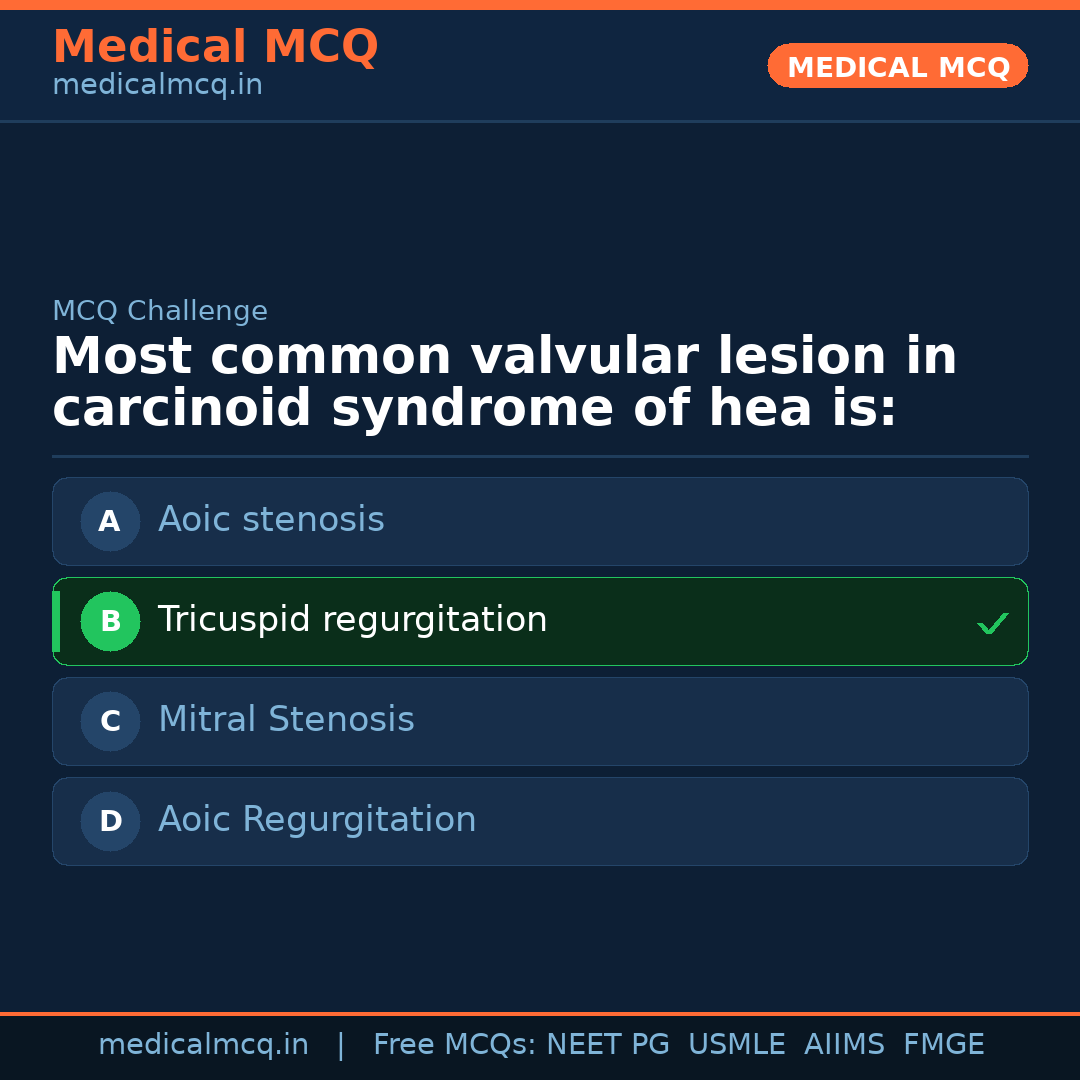
Task: Click "FMGE" in the footer
Action: (x=943, y=1045)
